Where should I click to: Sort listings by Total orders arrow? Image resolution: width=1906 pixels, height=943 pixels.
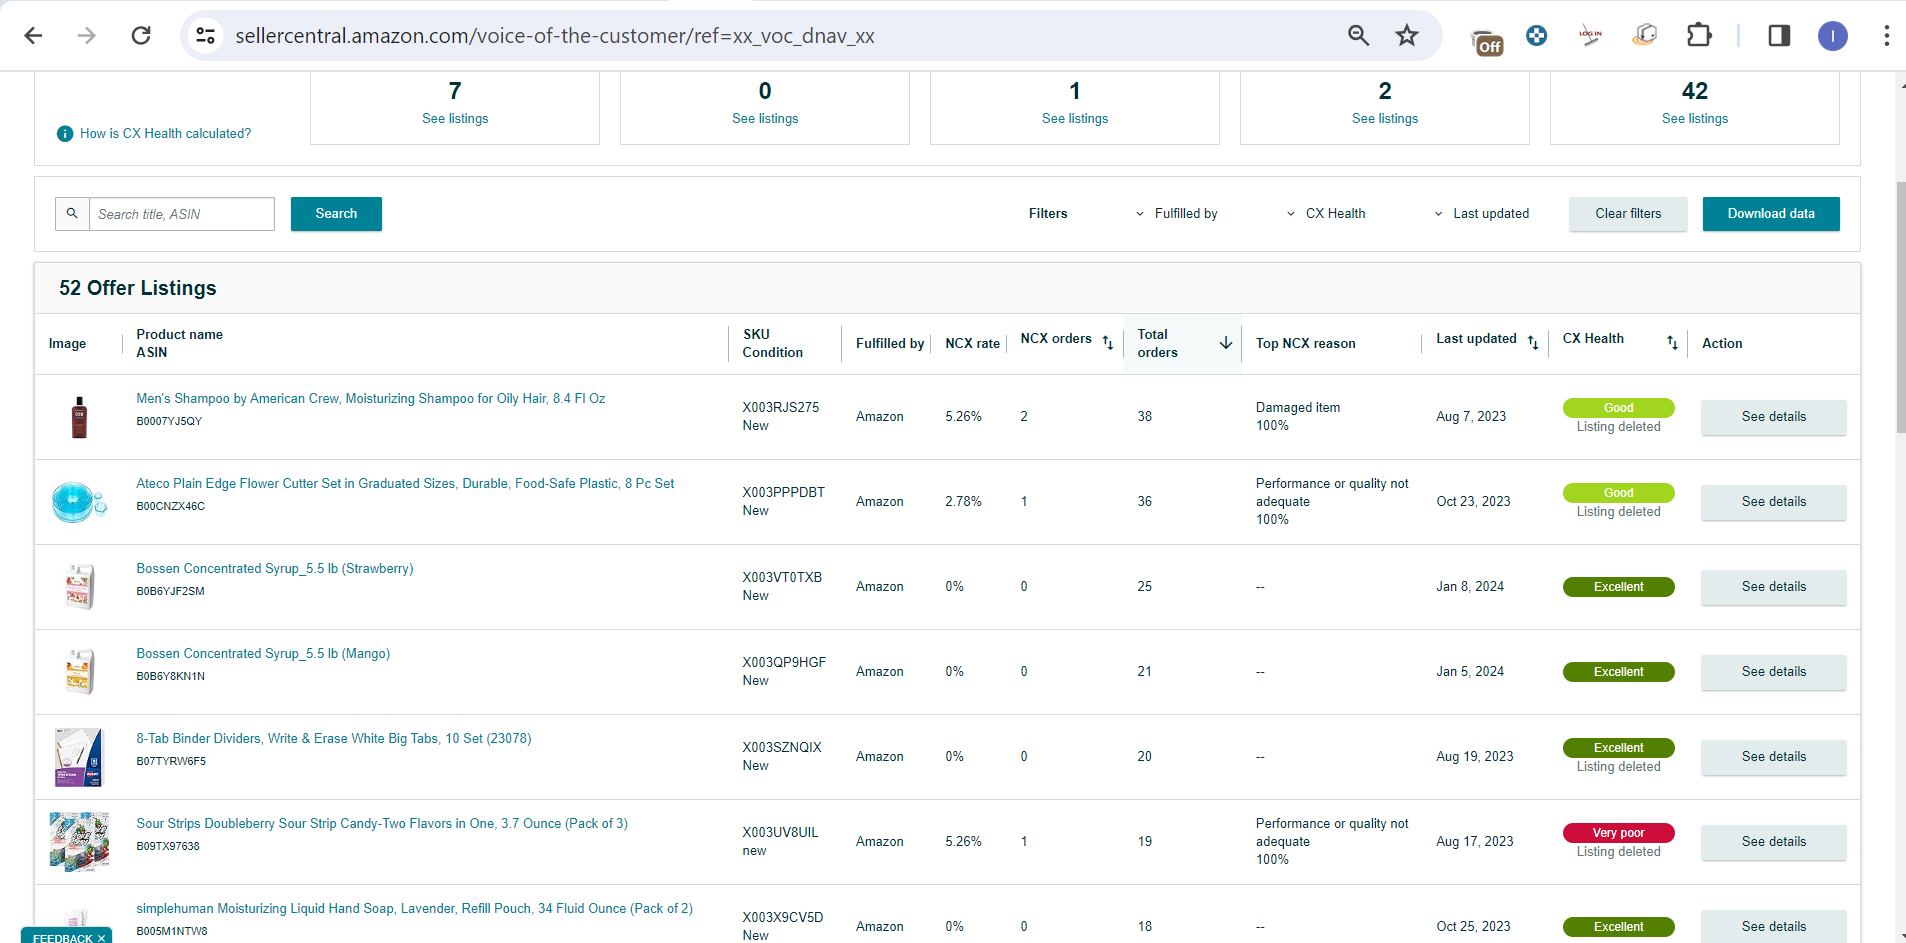tap(1226, 343)
